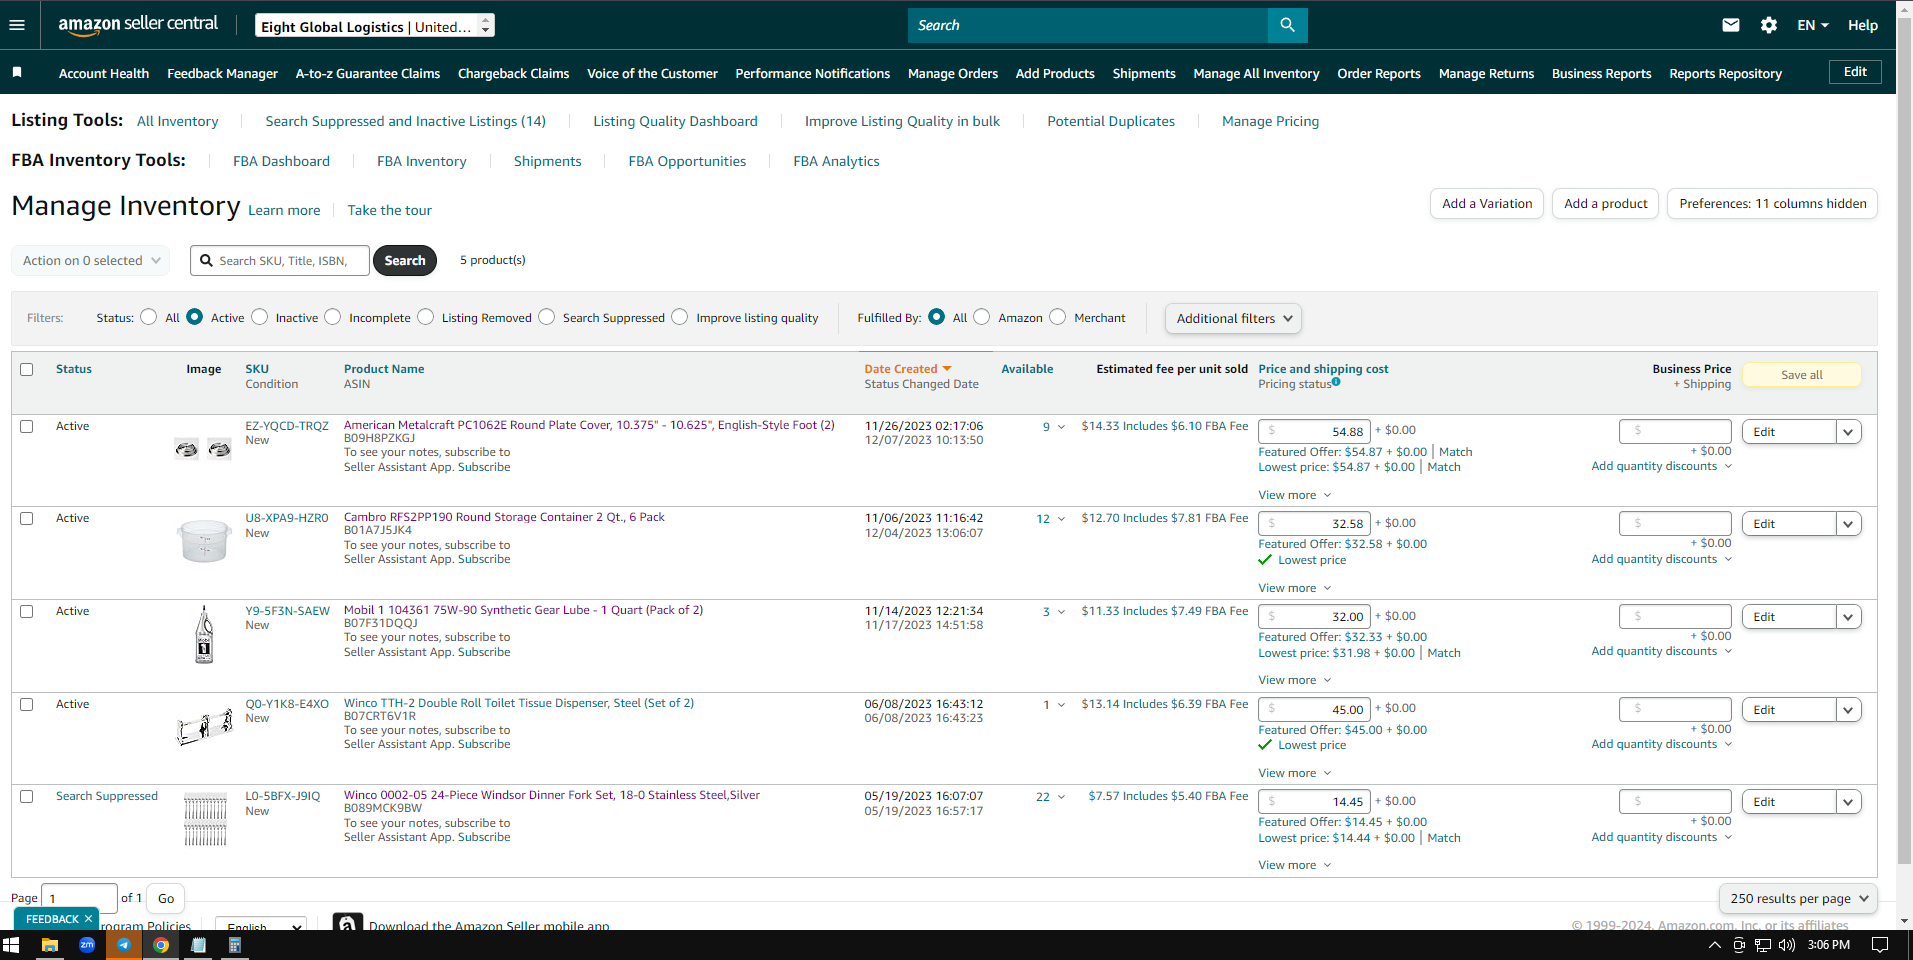
Task: Select the U8-XPA9-HZR0 row checkbox
Action: [x=27, y=518]
